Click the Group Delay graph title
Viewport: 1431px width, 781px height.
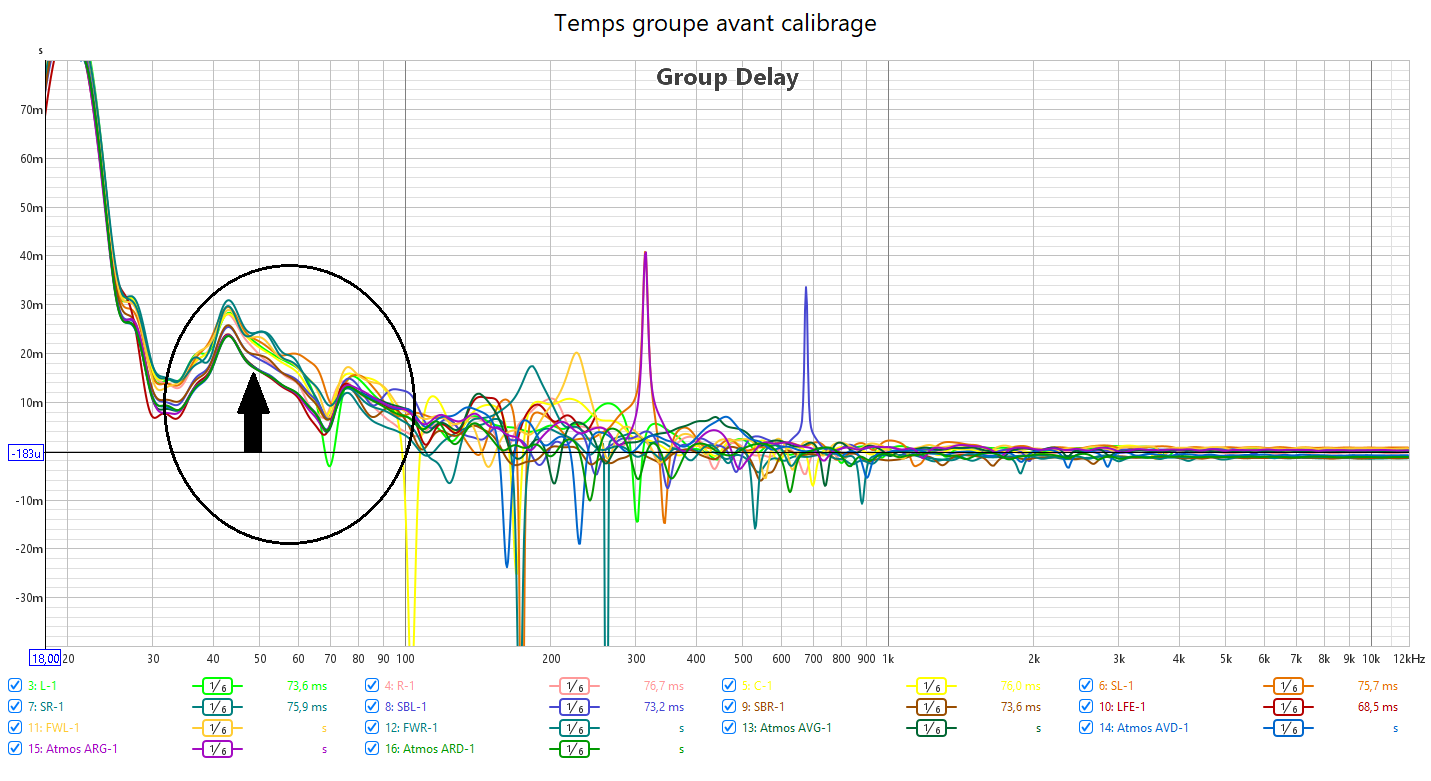click(727, 77)
